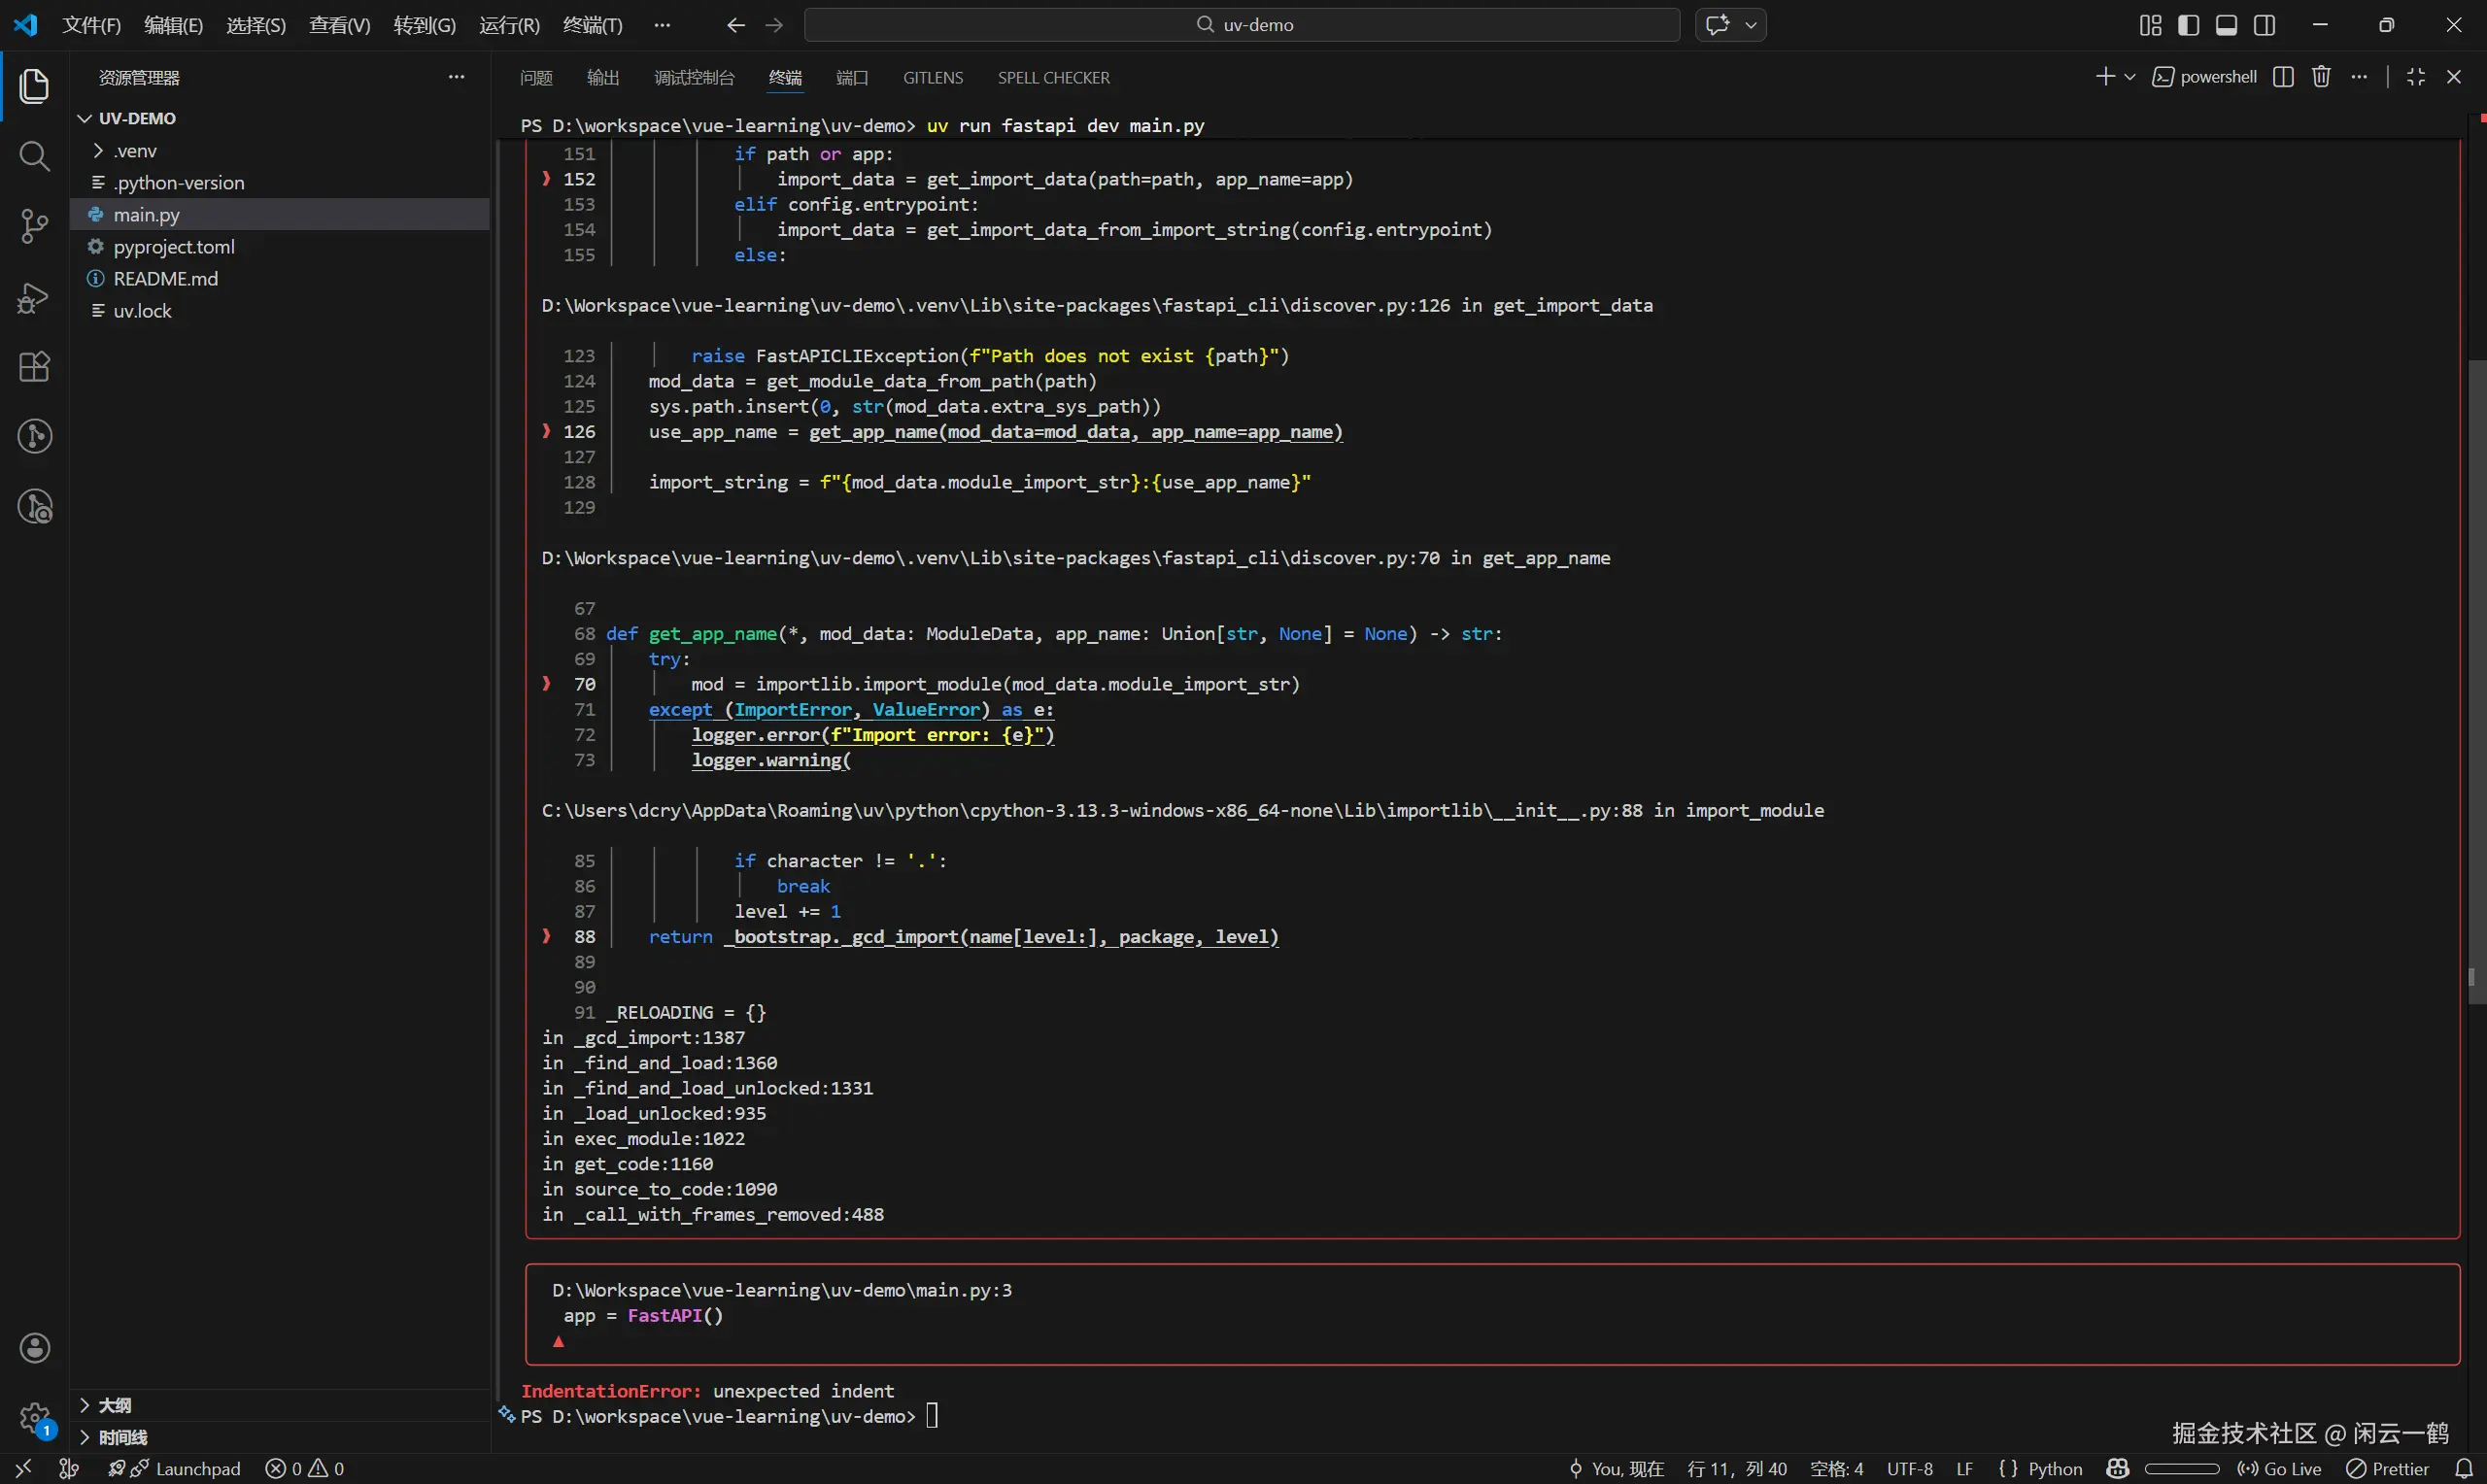
Task: Click Go Live in status bar
Action: (x=2281, y=1468)
